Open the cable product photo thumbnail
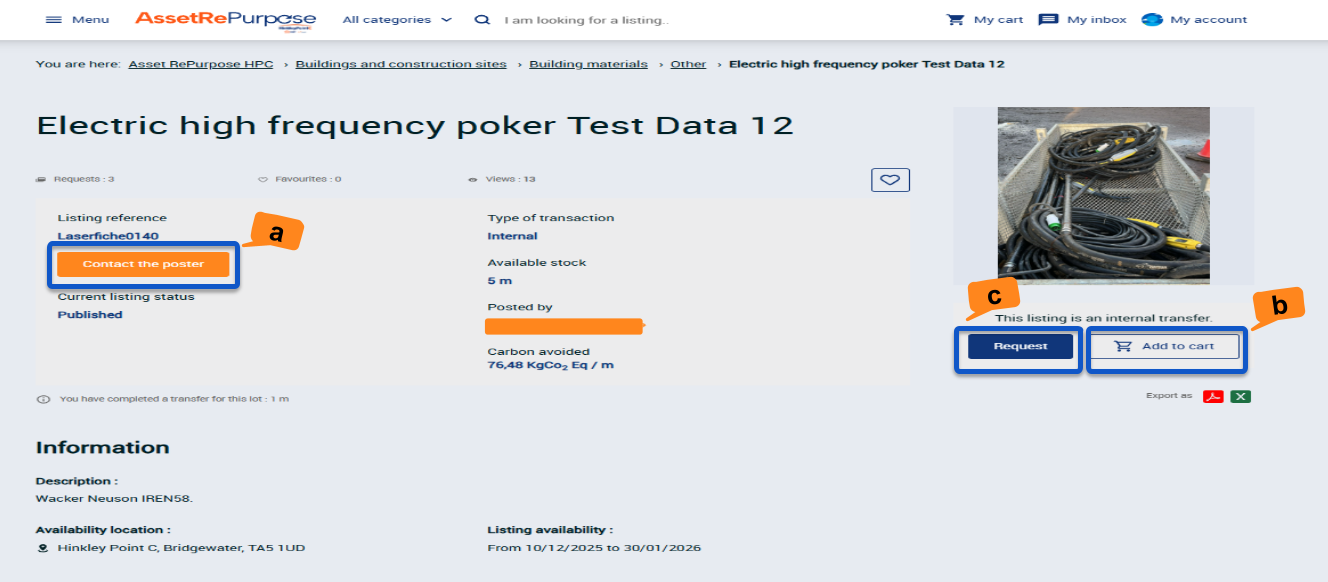 point(1103,195)
